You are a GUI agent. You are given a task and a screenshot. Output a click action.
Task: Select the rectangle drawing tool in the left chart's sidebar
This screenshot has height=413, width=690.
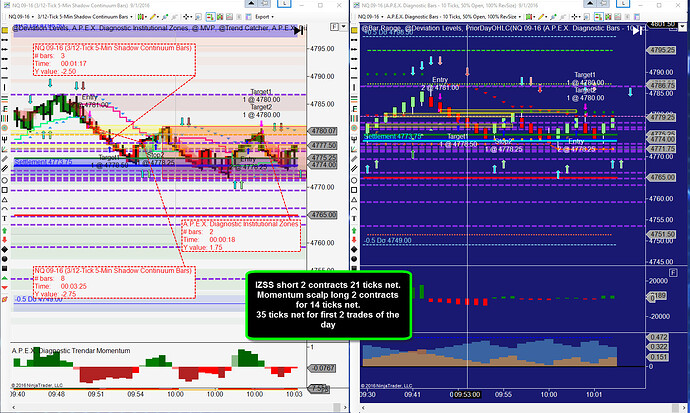5,190
